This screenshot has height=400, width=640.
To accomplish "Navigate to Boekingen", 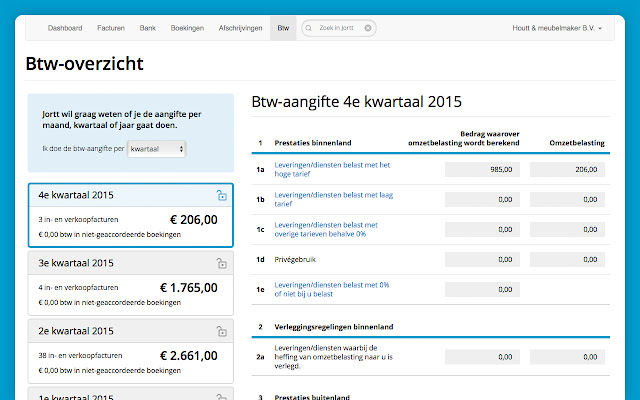I will point(187,28).
